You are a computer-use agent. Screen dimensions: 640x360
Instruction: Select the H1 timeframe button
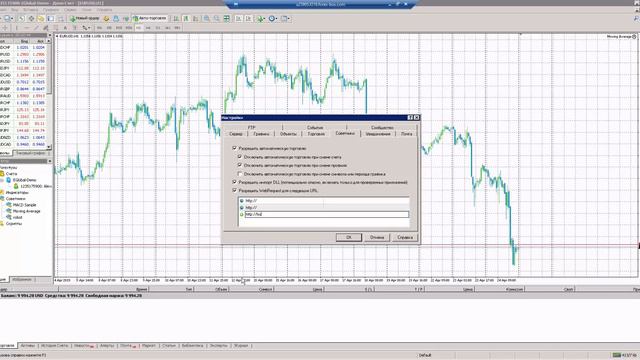138,28
